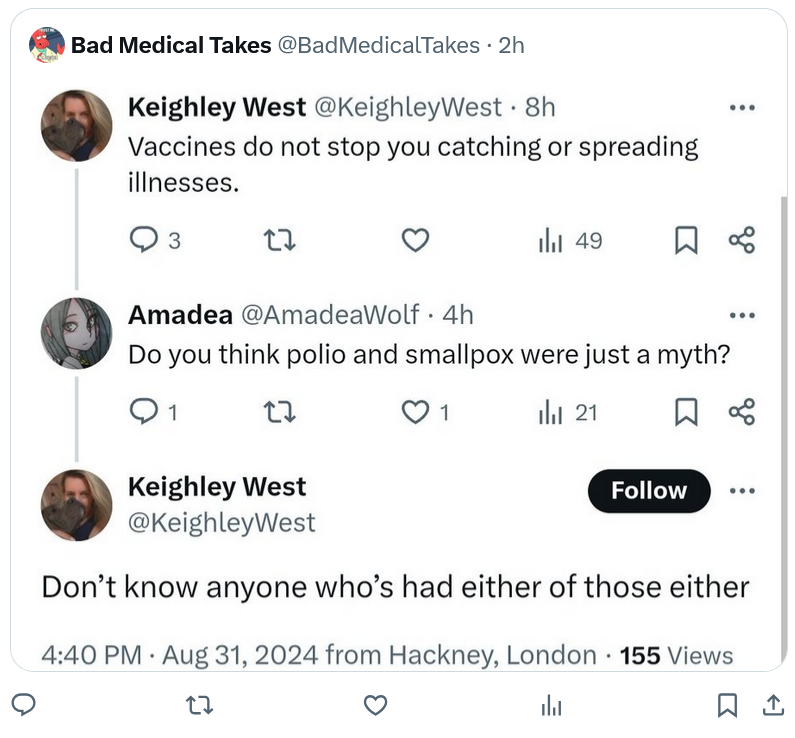795x738 pixels.
Task: Open more options on Keighley's first tweet
Action: coord(742,107)
